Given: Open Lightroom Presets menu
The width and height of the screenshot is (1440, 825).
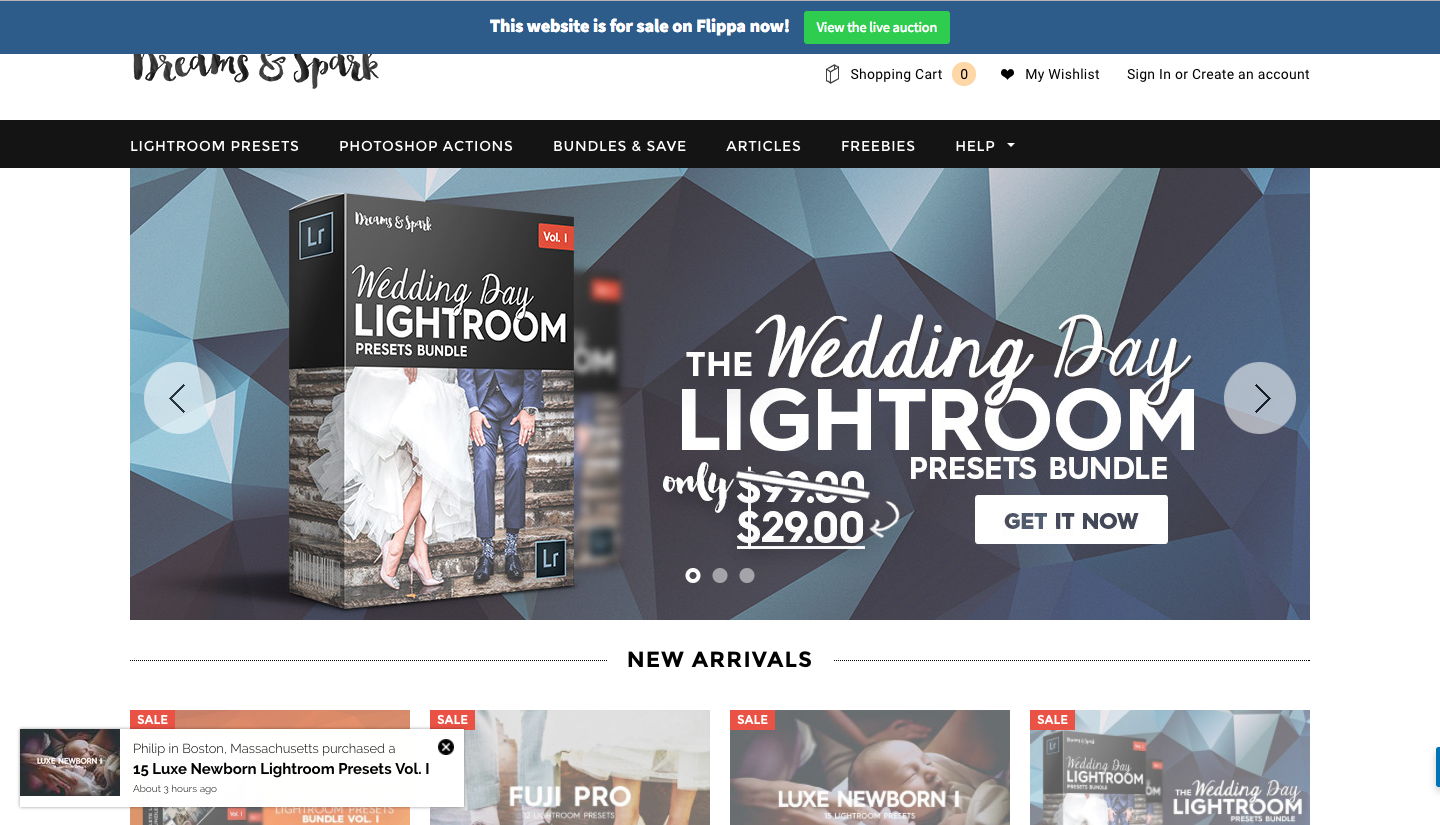Looking at the screenshot, I should [x=215, y=146].
